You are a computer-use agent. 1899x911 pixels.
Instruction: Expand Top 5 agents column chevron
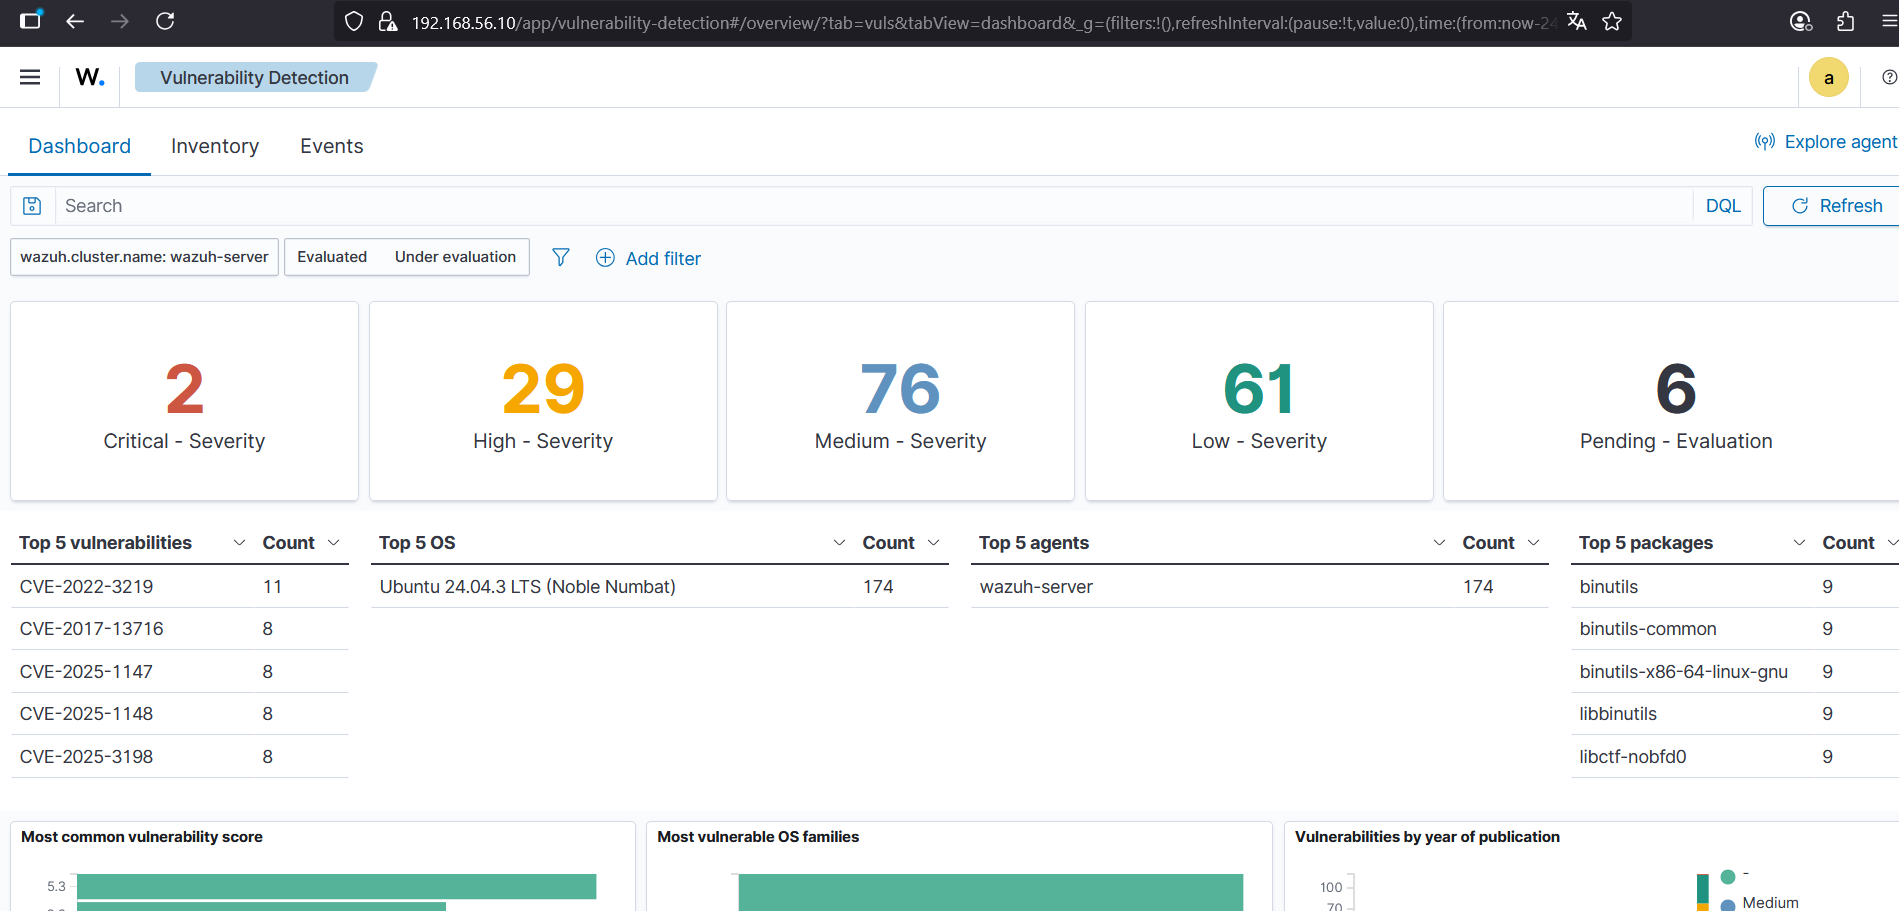point(1439,543)
